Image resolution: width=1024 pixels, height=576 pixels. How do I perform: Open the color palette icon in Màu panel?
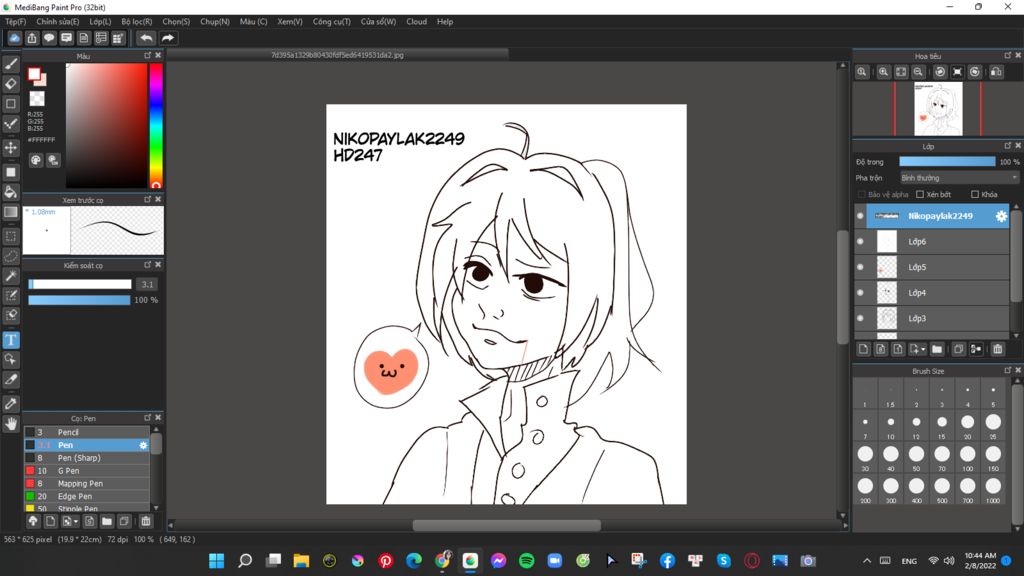point(36,160)
